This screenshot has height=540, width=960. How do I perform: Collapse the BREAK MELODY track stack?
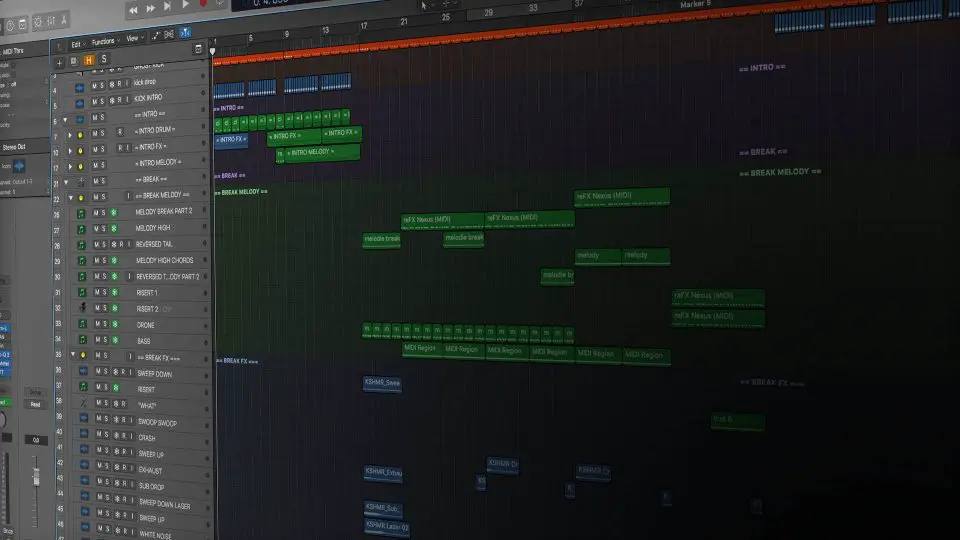70,198
